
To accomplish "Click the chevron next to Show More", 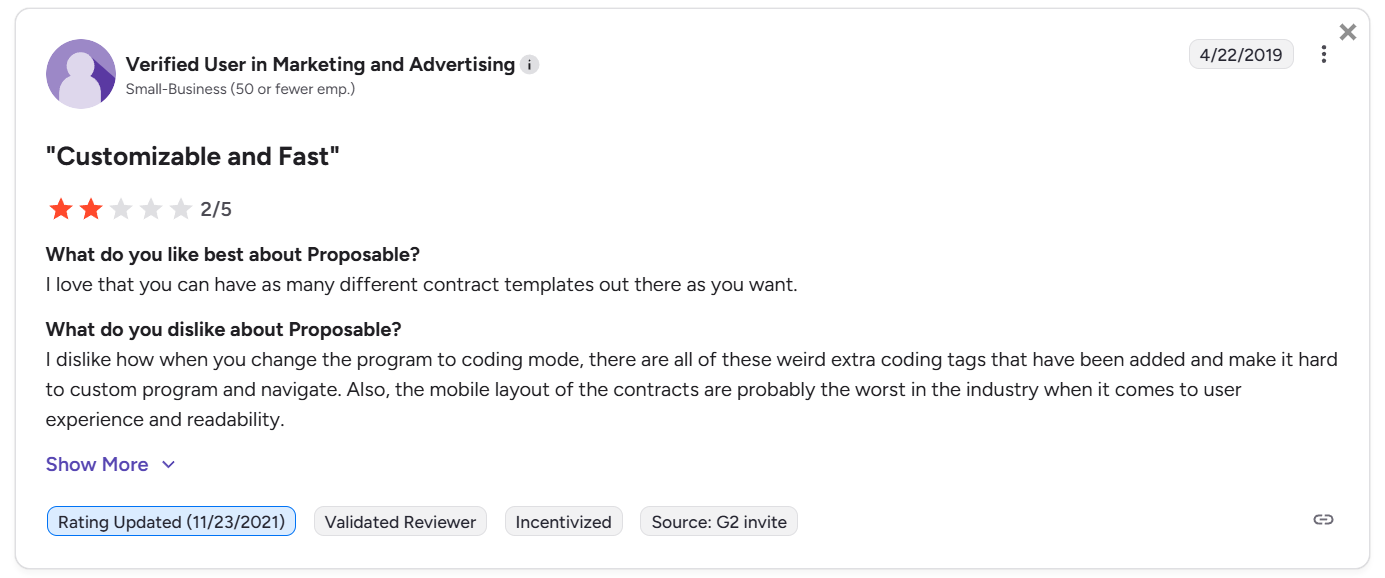I will (169, 465).
